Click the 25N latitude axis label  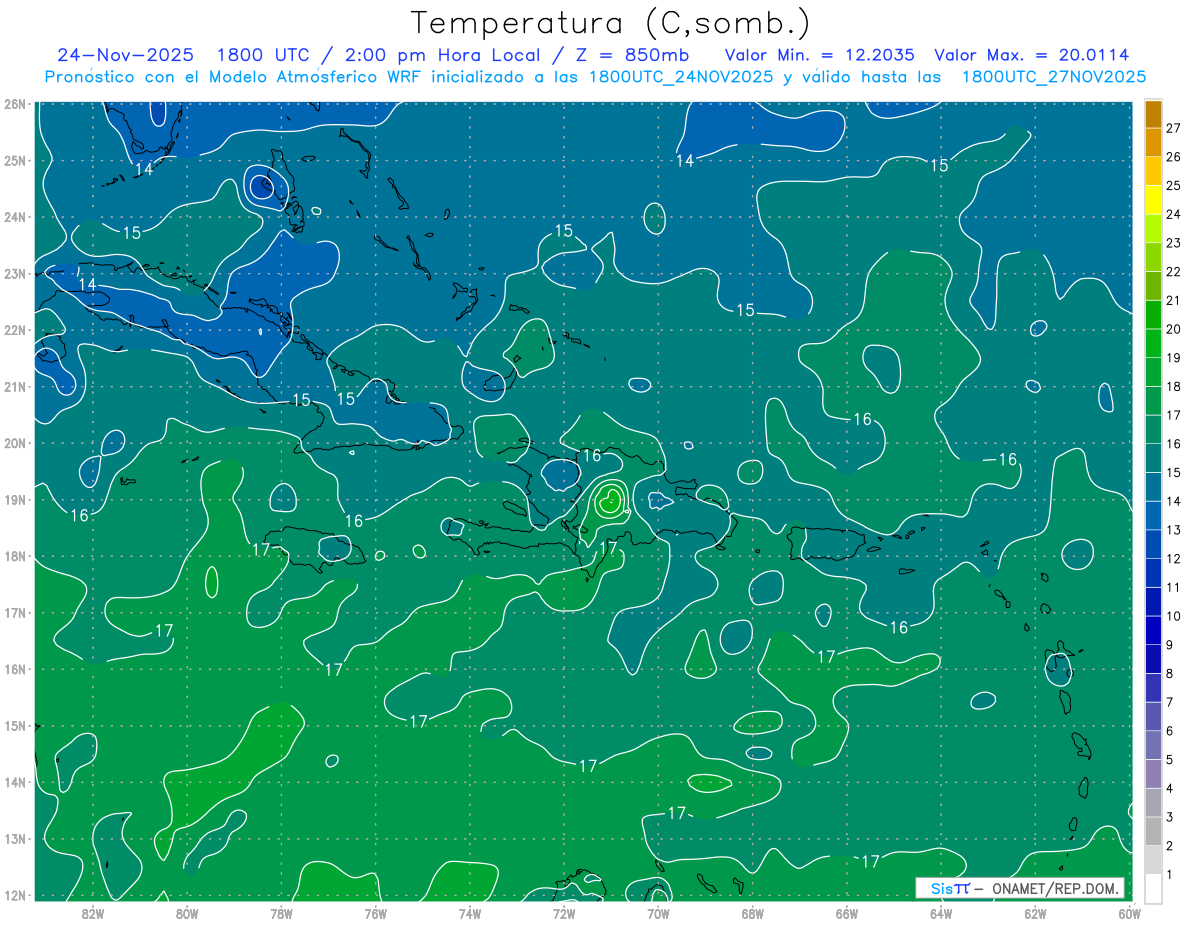tap(14, 160)
